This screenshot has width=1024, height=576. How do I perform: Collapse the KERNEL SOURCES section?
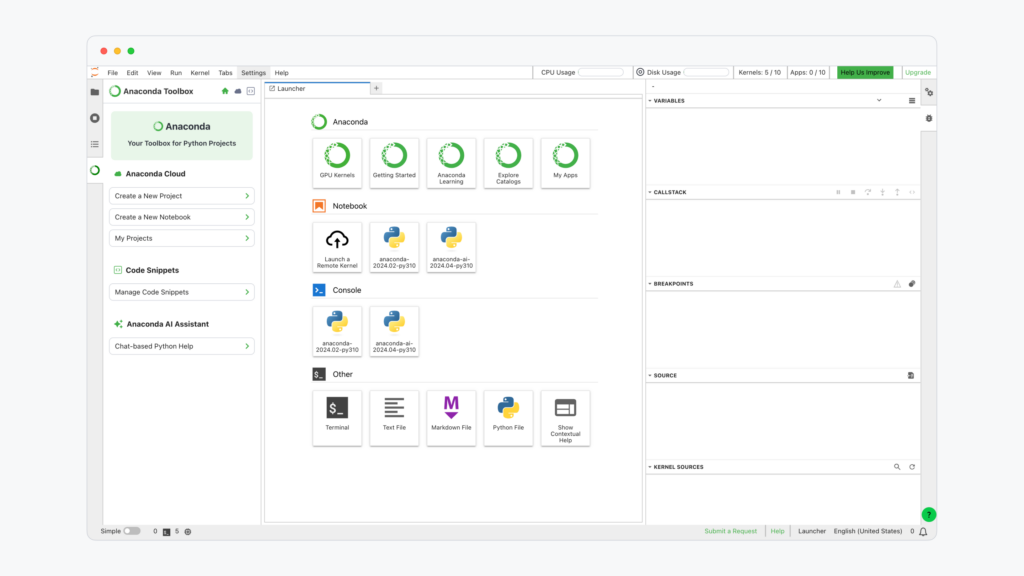650,467
